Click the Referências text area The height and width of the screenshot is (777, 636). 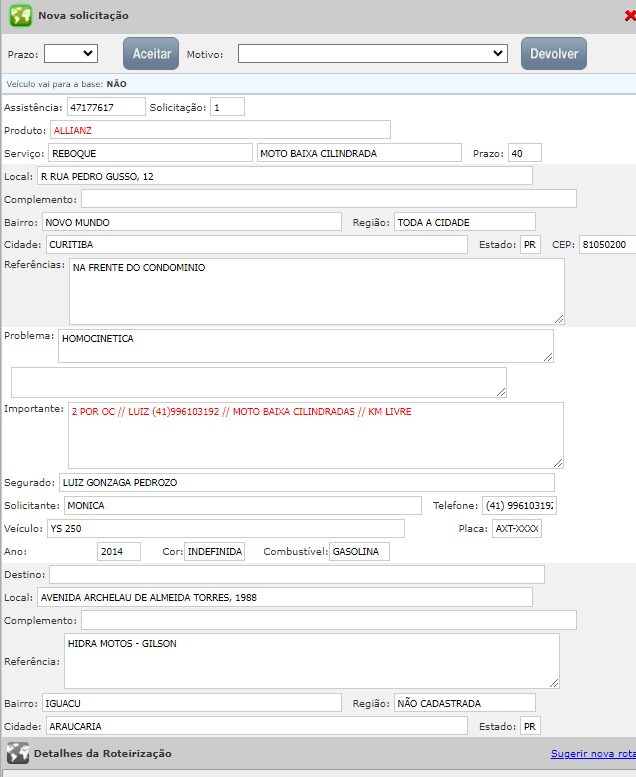pos(316,291)
